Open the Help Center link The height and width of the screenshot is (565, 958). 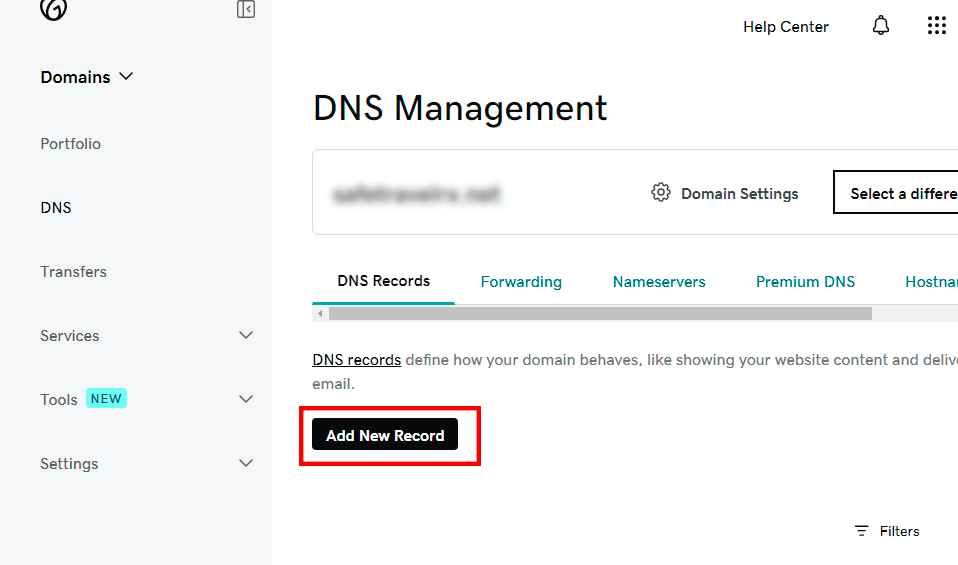click(785, 27)
